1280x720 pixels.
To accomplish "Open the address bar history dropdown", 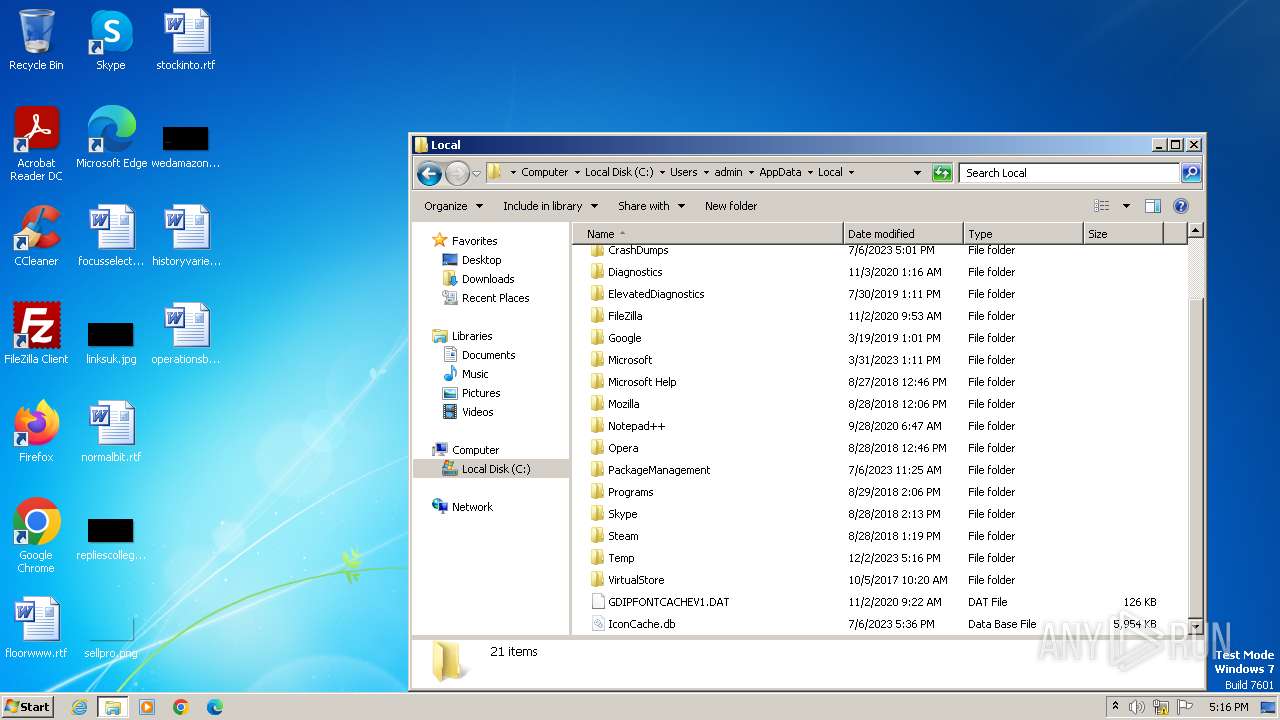I will point(917,173).
